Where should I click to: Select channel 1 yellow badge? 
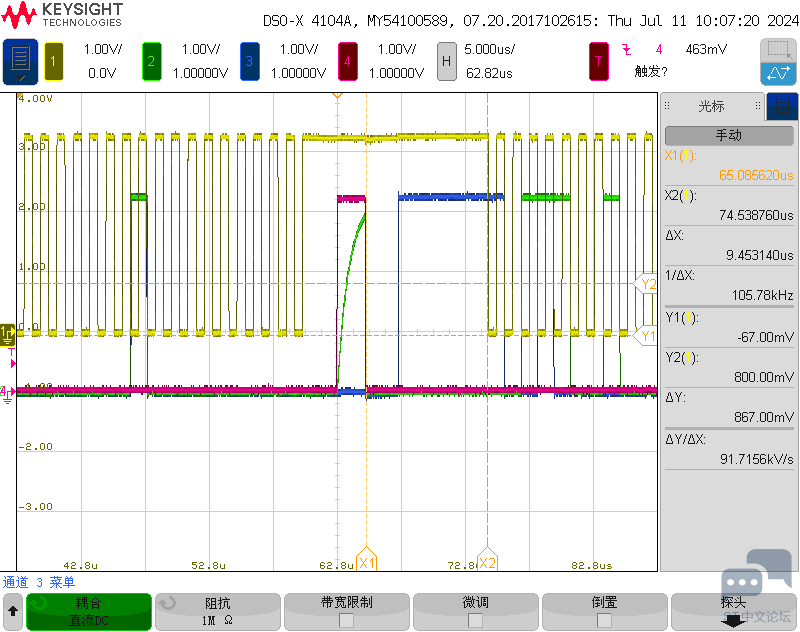tap(54, 62)
